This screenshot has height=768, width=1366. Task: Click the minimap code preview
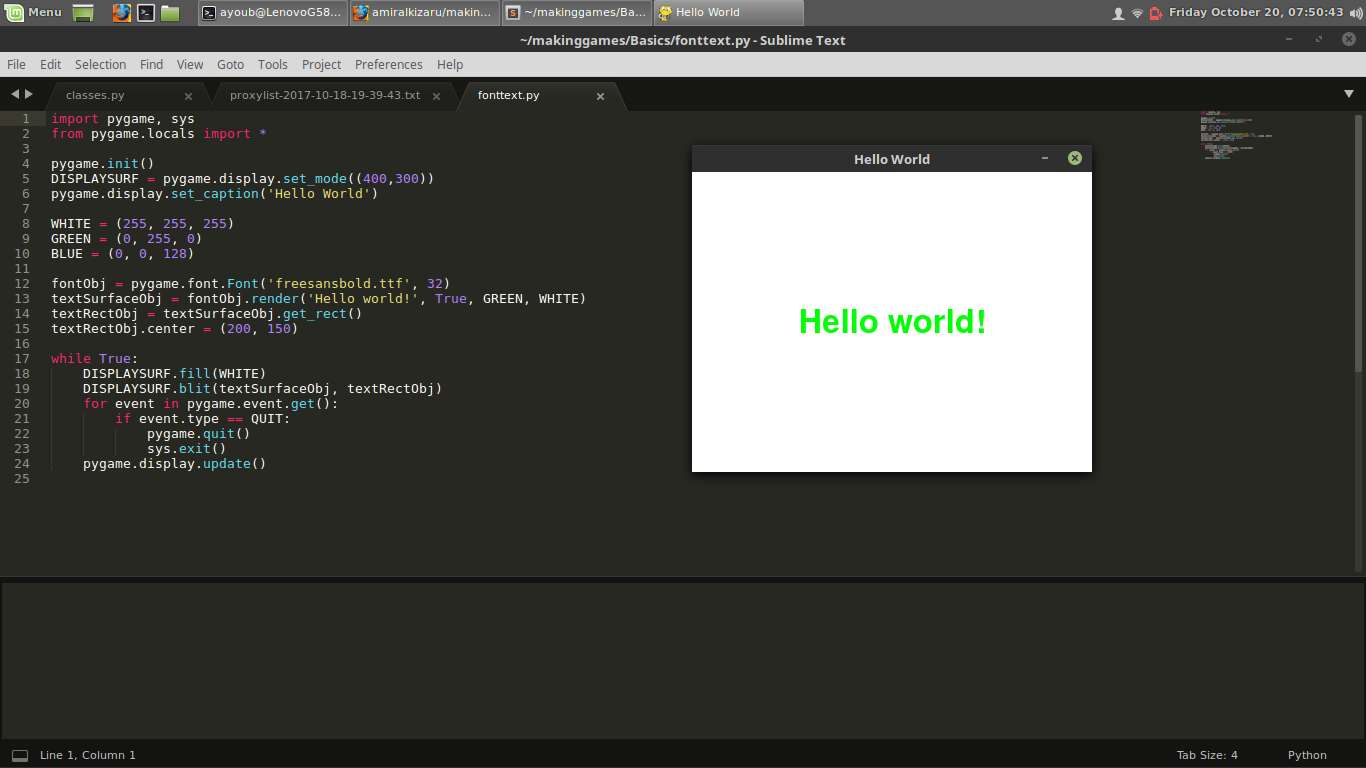point(1236,136)
